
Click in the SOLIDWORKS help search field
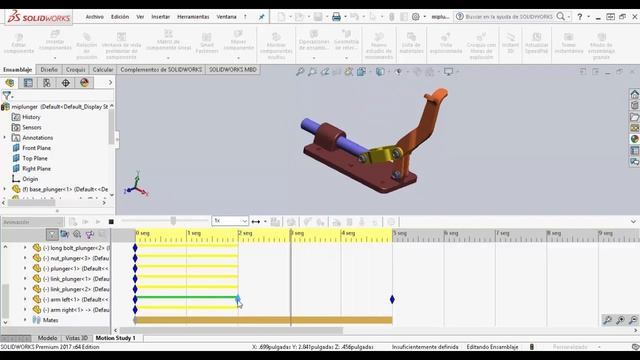(509, 17)
